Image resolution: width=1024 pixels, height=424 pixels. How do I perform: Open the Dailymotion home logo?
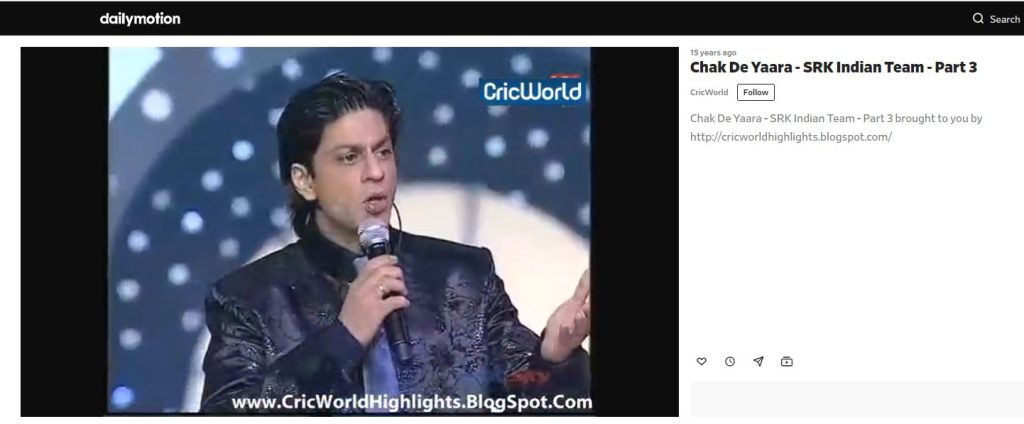click(140, 19)
